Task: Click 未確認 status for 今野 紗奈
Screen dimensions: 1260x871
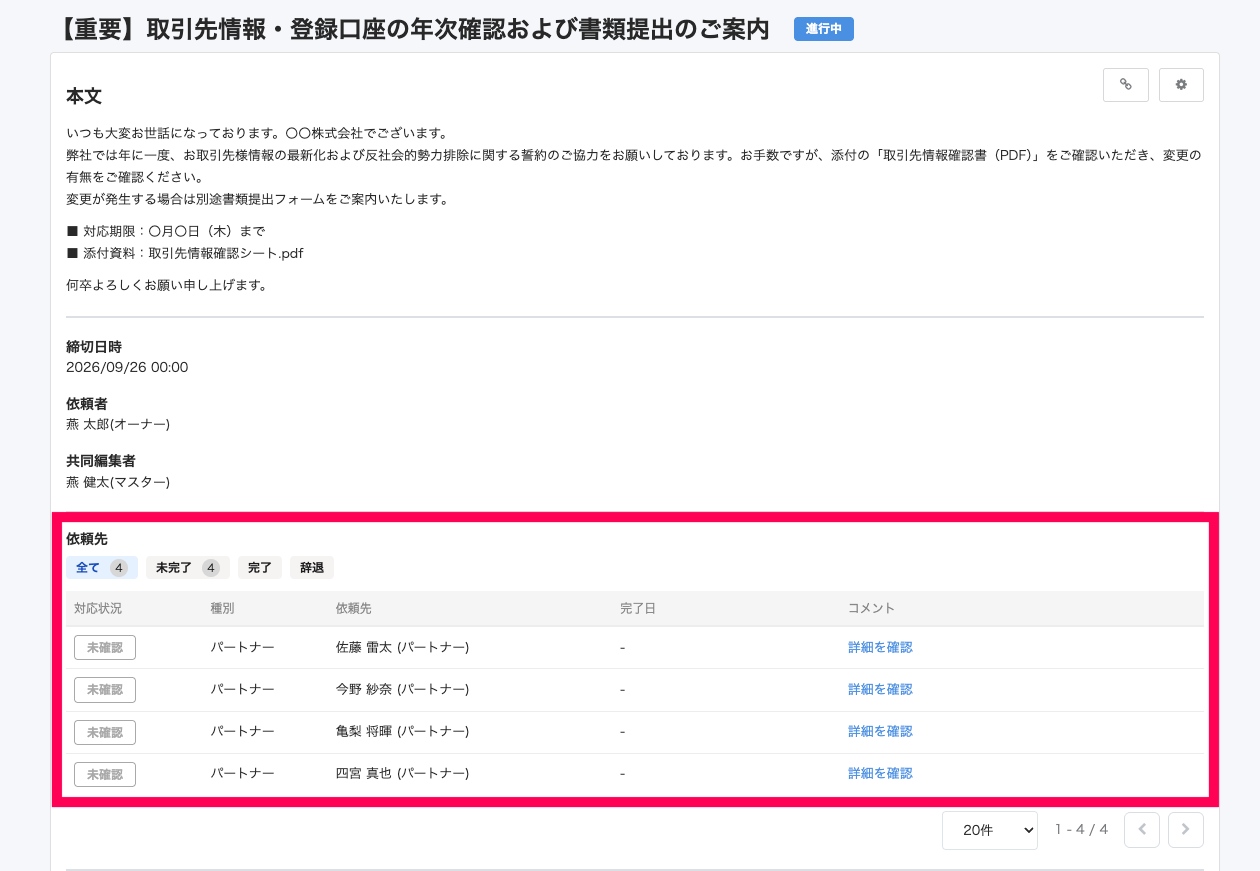Action: click(x=105, y=690)
